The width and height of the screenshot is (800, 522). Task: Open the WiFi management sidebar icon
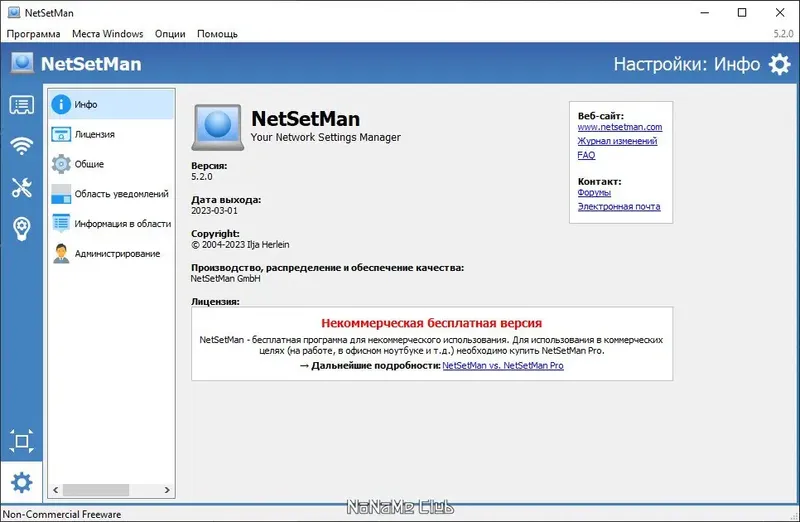pyautogui.click(x=21, y=146)
